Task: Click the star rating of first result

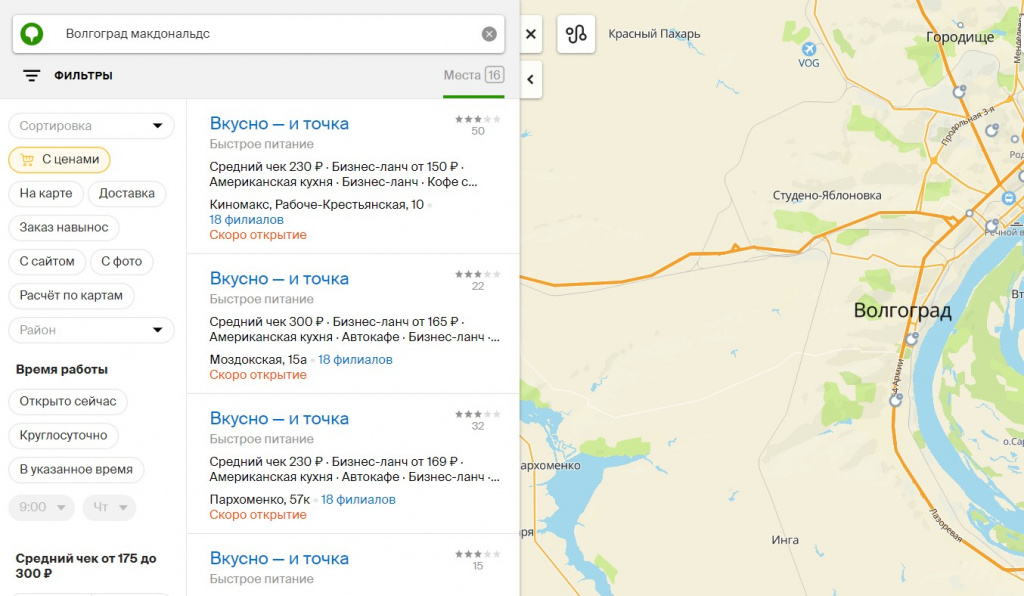Action: point(477,119)
